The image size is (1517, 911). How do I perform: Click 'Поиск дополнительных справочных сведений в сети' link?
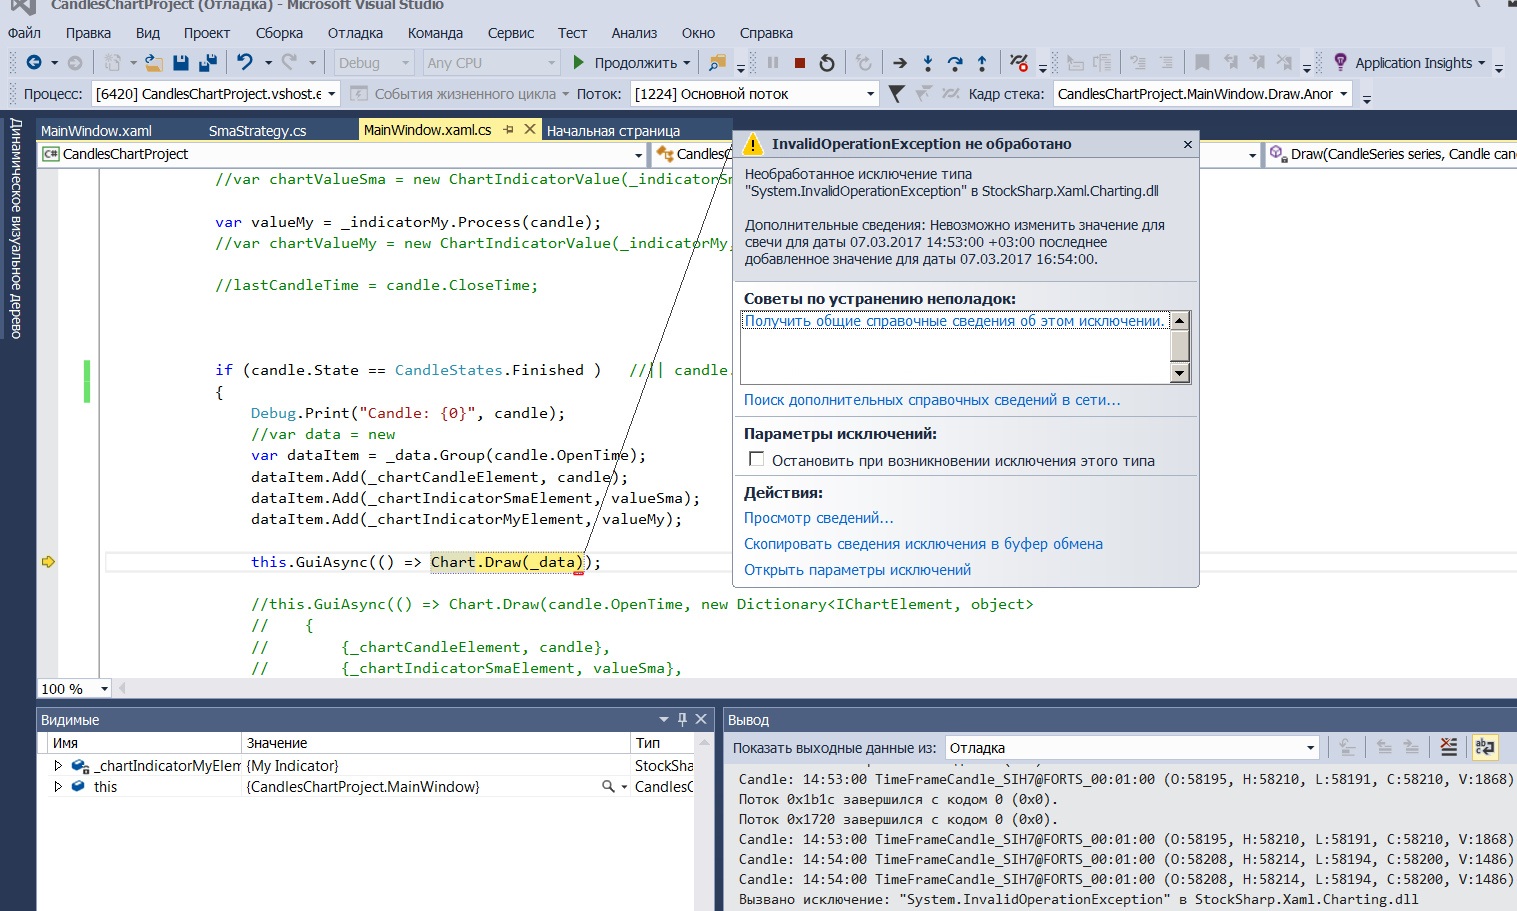[x=932, y=400]
